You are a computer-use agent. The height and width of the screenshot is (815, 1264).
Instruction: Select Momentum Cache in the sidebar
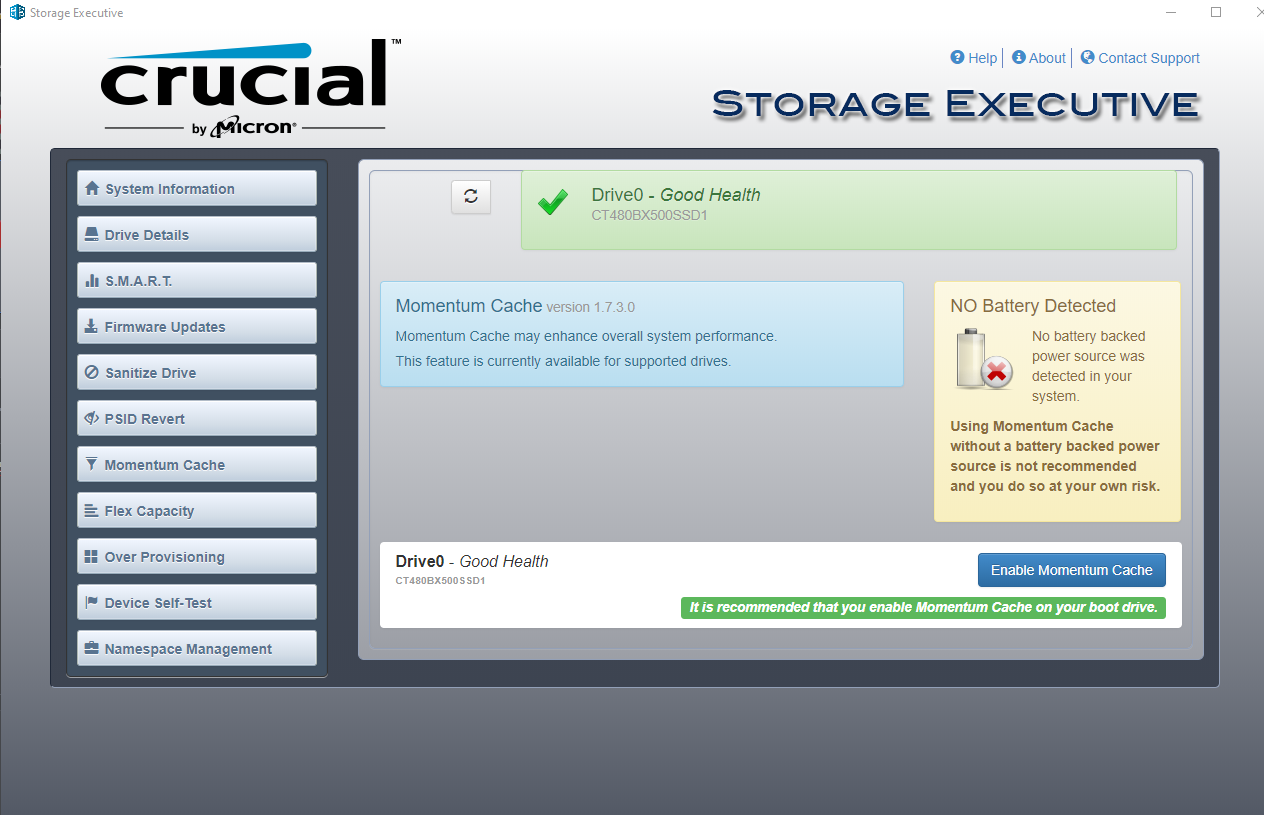pyautogui.click(x=197, y=464)
